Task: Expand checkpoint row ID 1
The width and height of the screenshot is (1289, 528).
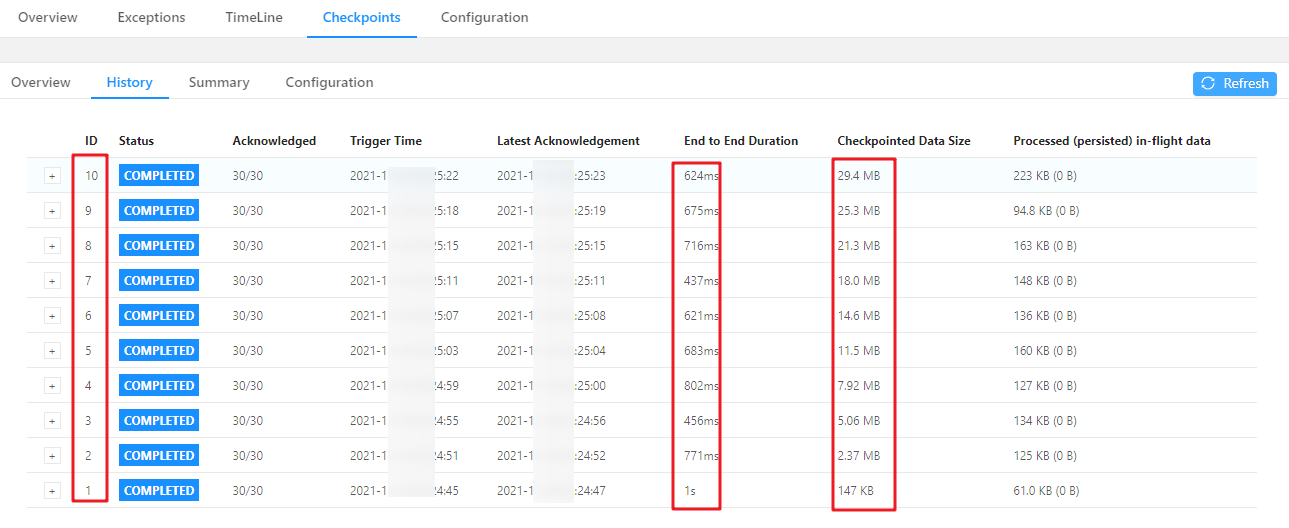Action: pyautogui.click(x=52, y=491)
